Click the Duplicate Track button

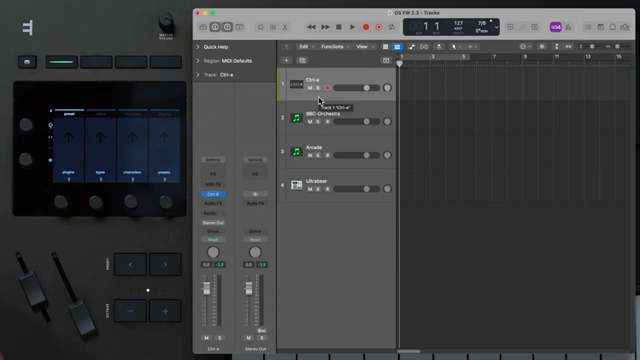[x=302, y=60]
